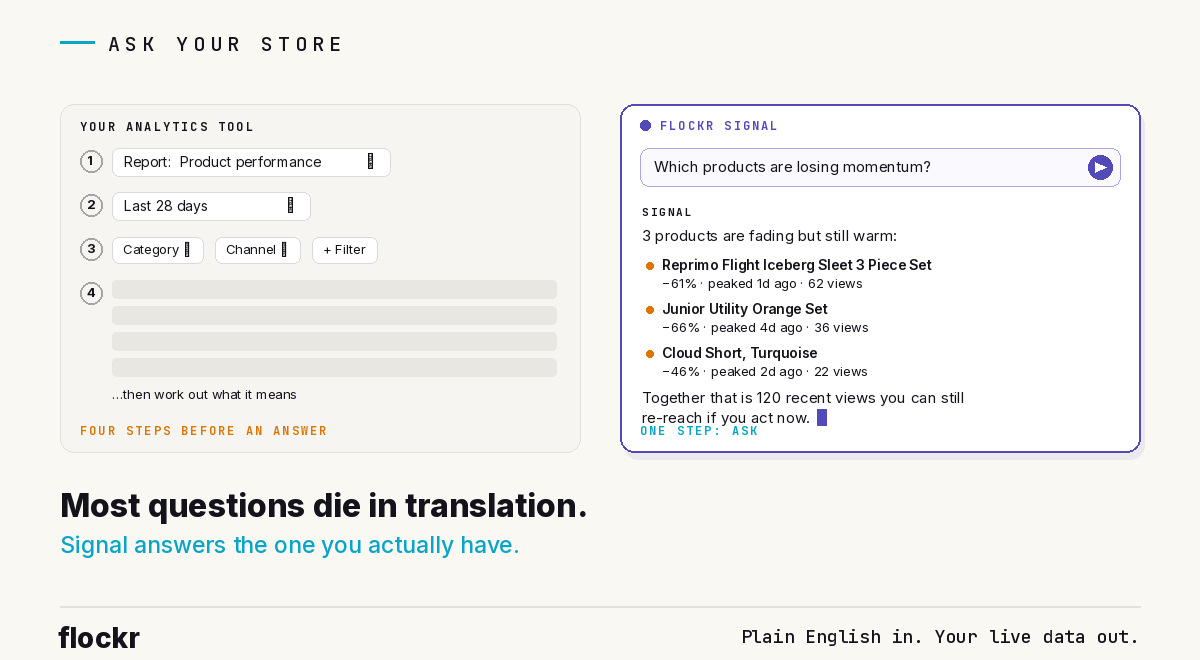Open the Last 28 days date dropdown
Viewport: 1200px width, 660px height.
211,206
